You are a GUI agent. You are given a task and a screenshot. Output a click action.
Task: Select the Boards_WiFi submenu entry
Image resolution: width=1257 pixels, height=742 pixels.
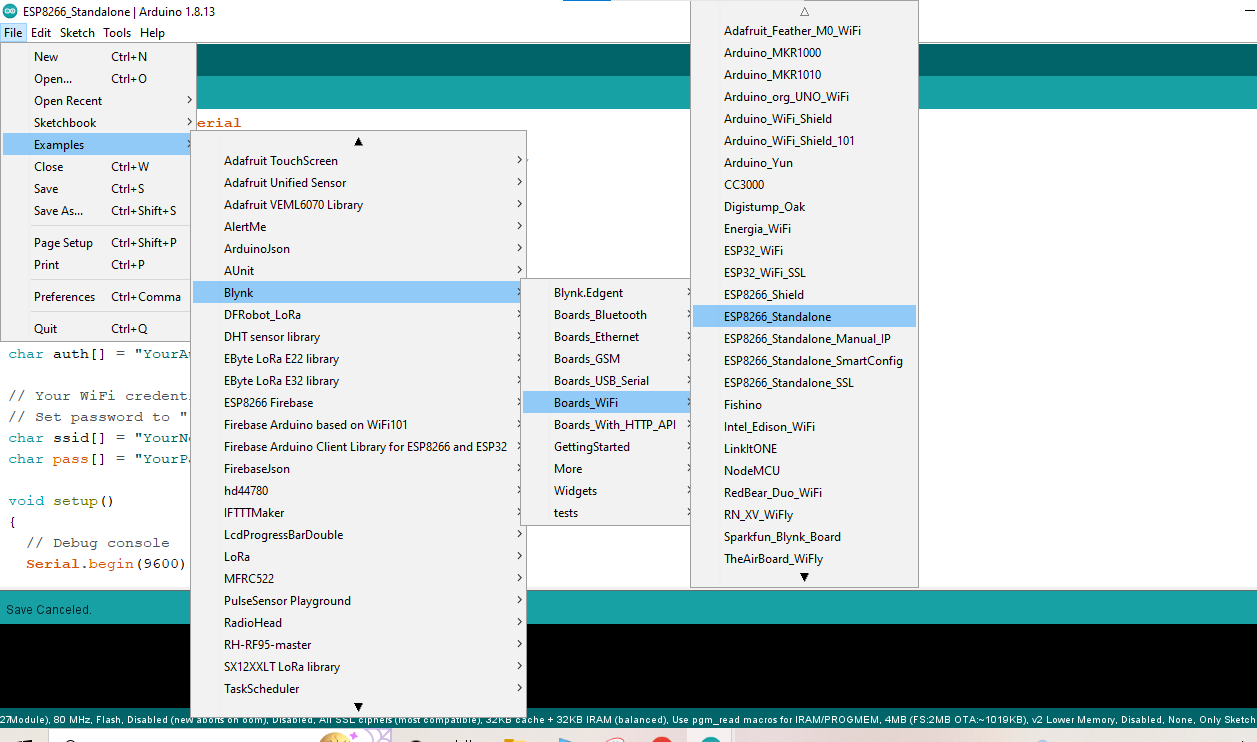[x=607, y=403]
